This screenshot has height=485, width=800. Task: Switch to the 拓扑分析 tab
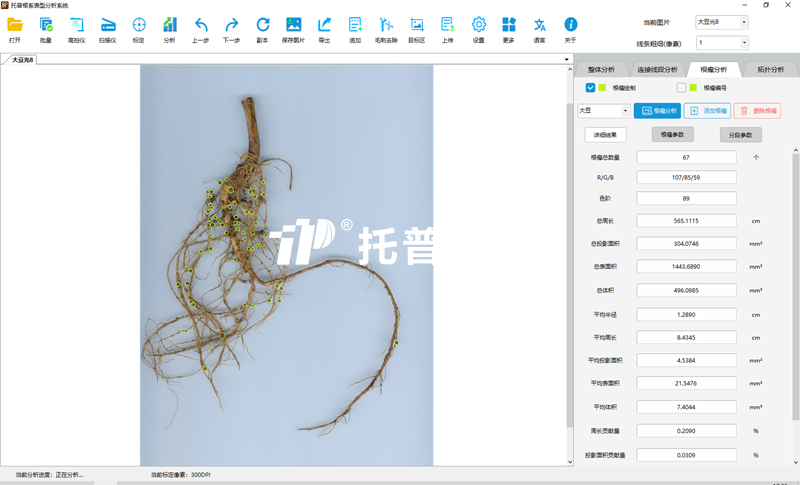coord(769,70)
